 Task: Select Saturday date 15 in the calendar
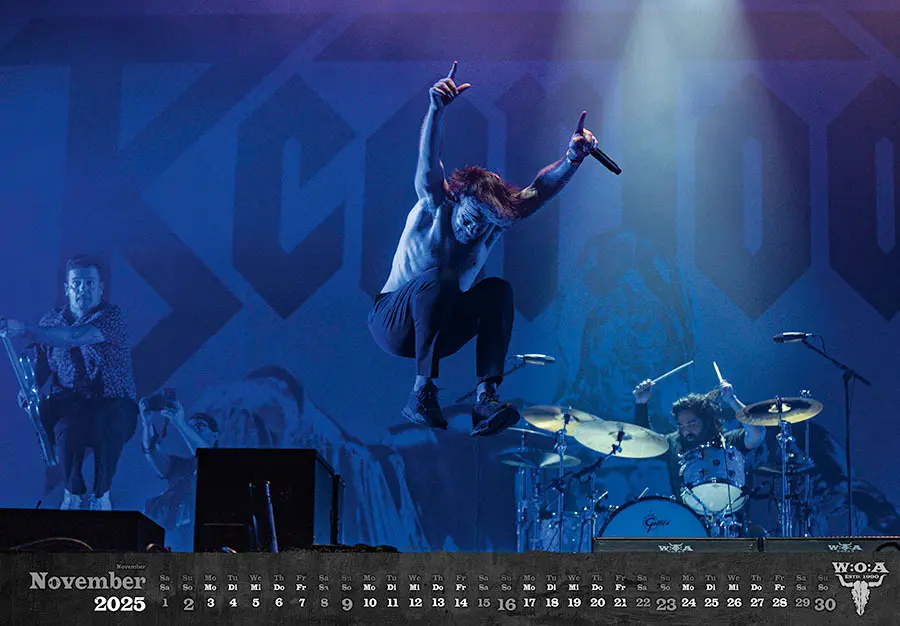tap(484, 602)
